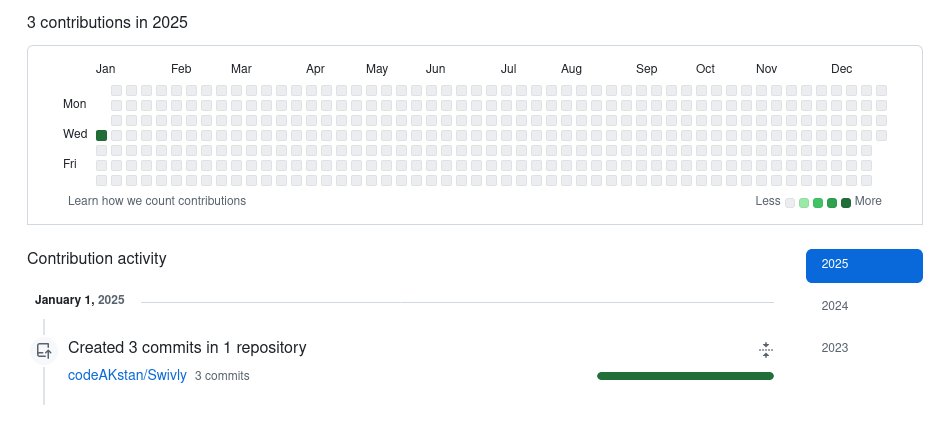Click the green commits proportion bar
Screen dimensions: 952x422
[685, 376]
